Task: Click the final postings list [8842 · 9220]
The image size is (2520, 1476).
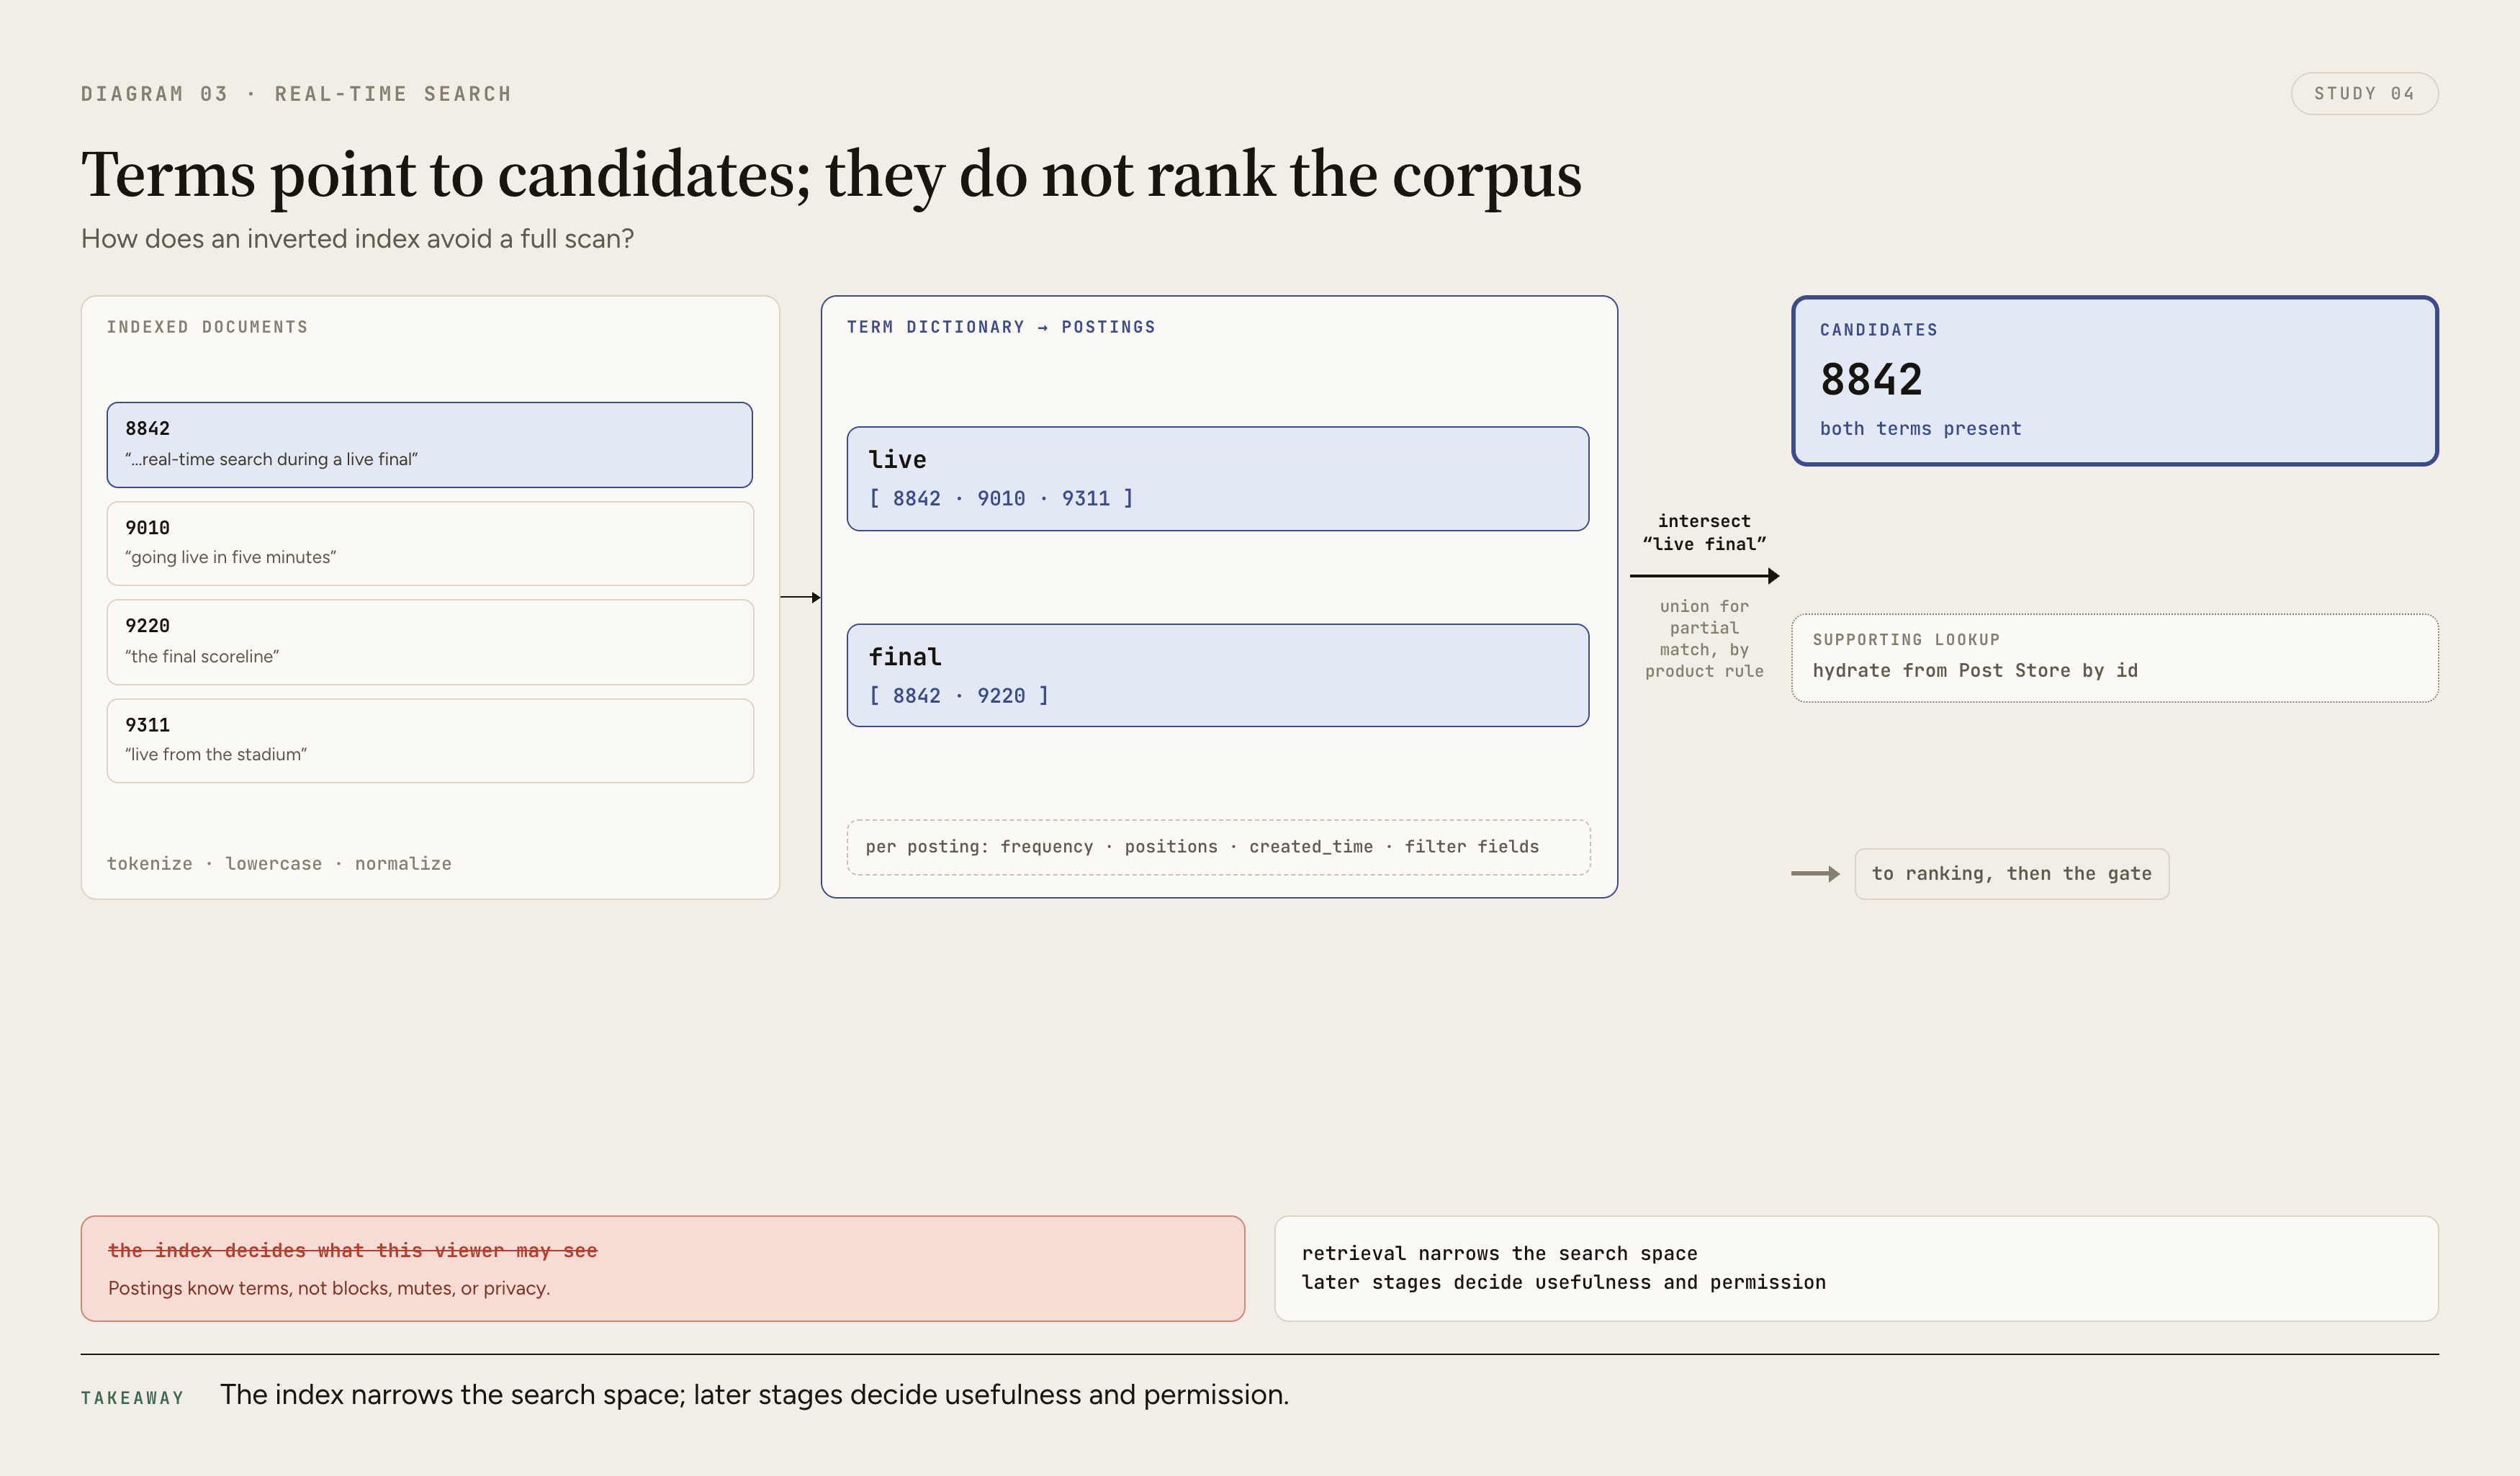Action: pyautogui.click(x=959, y=696)
